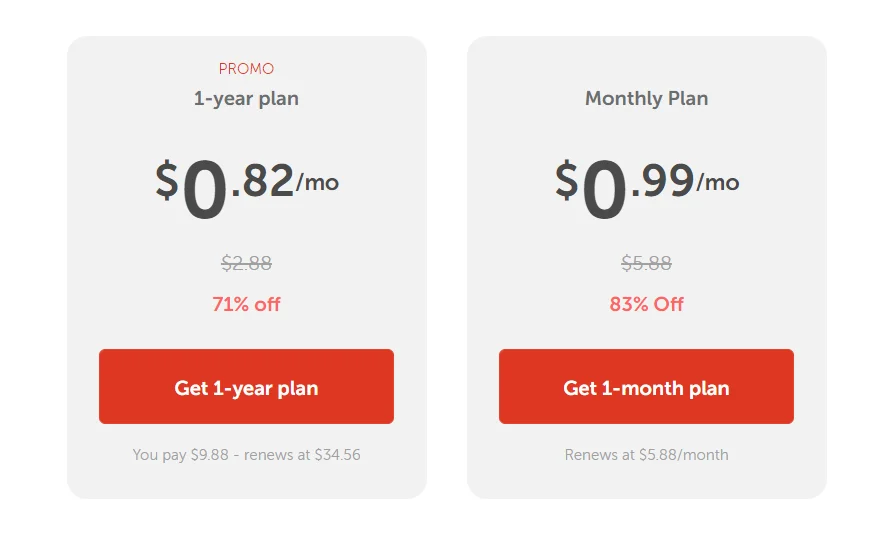Screen dimensions: 892x533
Task: Click the large 0 digit in the monthly price
Action: pos(604,190)
